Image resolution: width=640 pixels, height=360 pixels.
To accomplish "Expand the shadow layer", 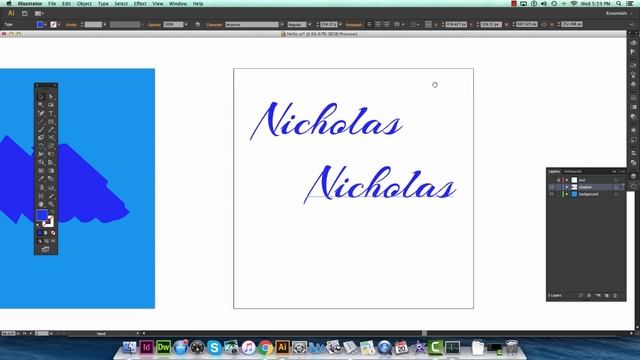I will tap(567, 187).
